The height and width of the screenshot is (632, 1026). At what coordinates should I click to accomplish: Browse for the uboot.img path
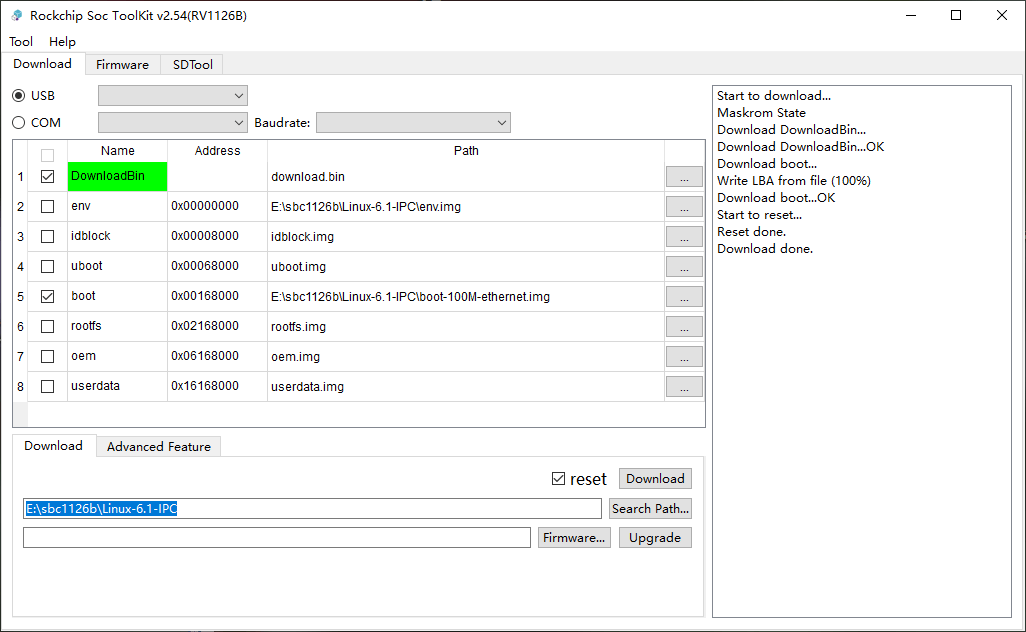coord(684,267)
